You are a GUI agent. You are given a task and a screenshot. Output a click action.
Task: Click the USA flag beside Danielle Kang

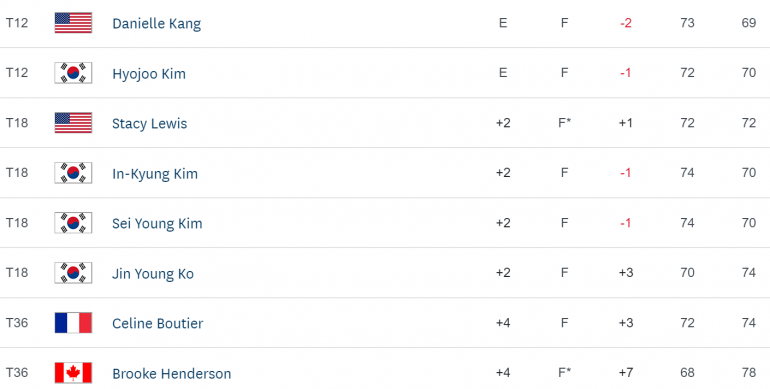[73, 23]
